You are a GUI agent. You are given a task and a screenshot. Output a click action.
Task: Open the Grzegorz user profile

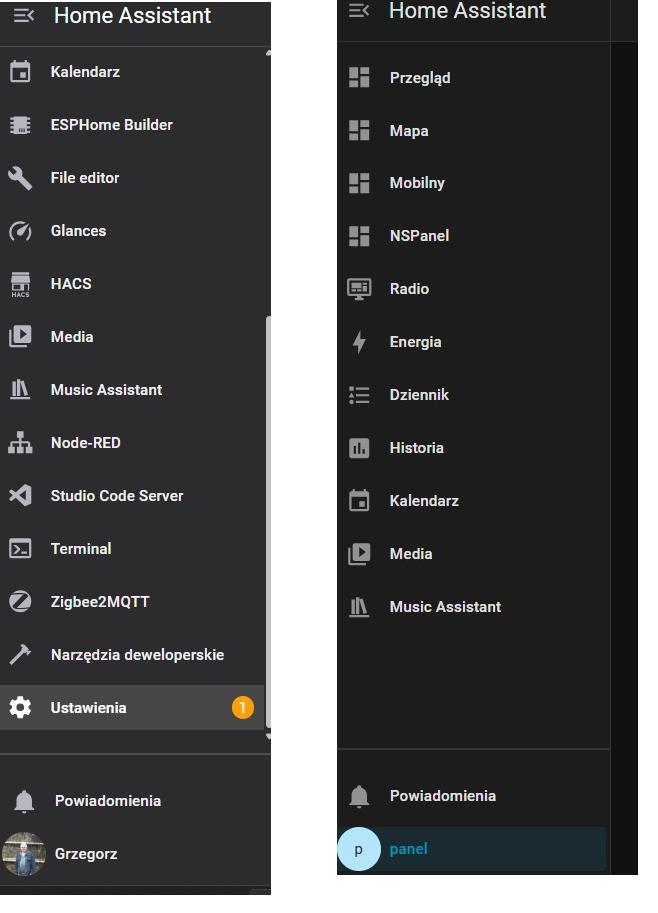pos(86,854)
